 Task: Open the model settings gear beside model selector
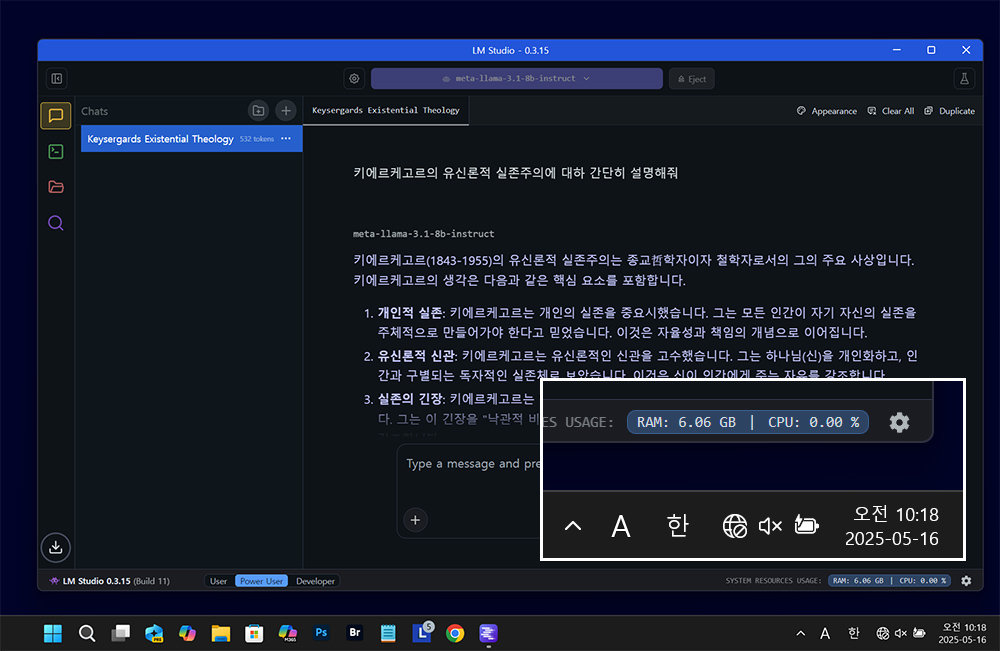[x=354, y=79]
